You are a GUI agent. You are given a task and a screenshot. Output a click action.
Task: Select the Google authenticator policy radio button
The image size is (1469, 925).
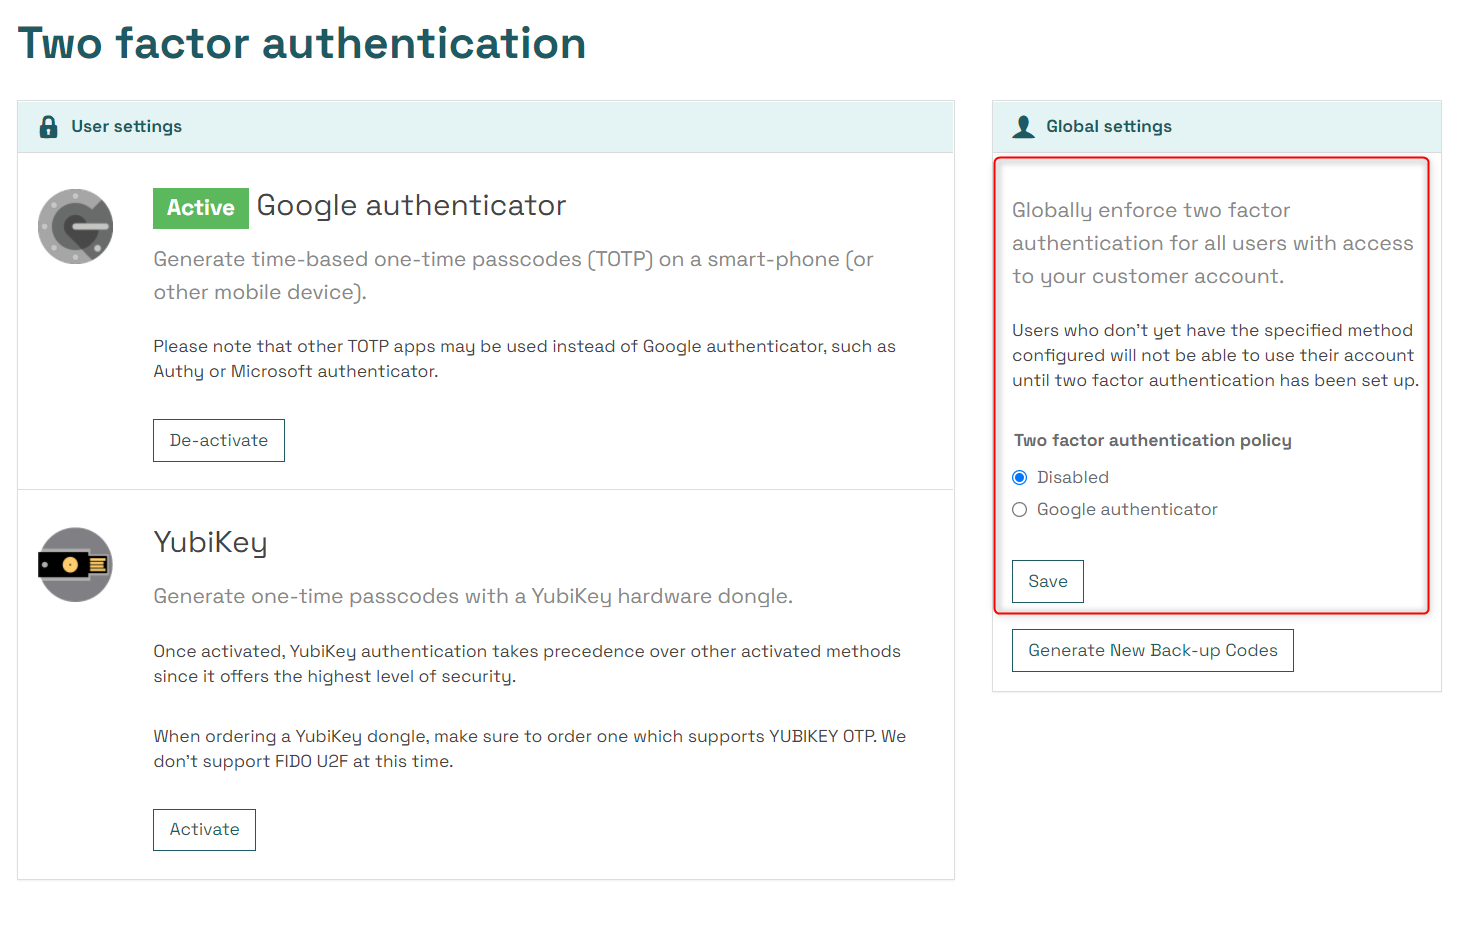click(x=1020, y=510)
